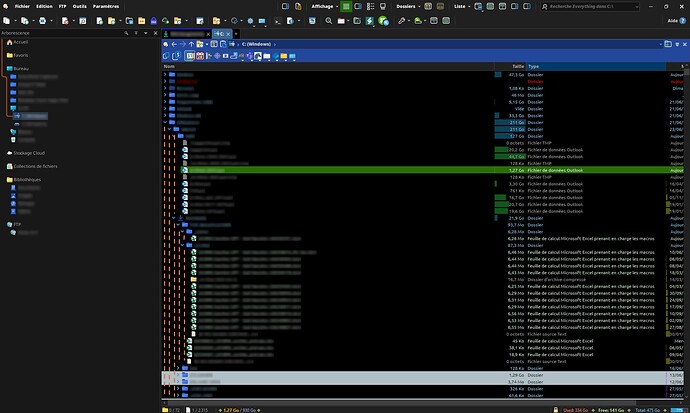This screenshot has height=413, width=690.
Task: Click the delete file icon with red X
Action: pyautogui.click(x=65, y=21)
